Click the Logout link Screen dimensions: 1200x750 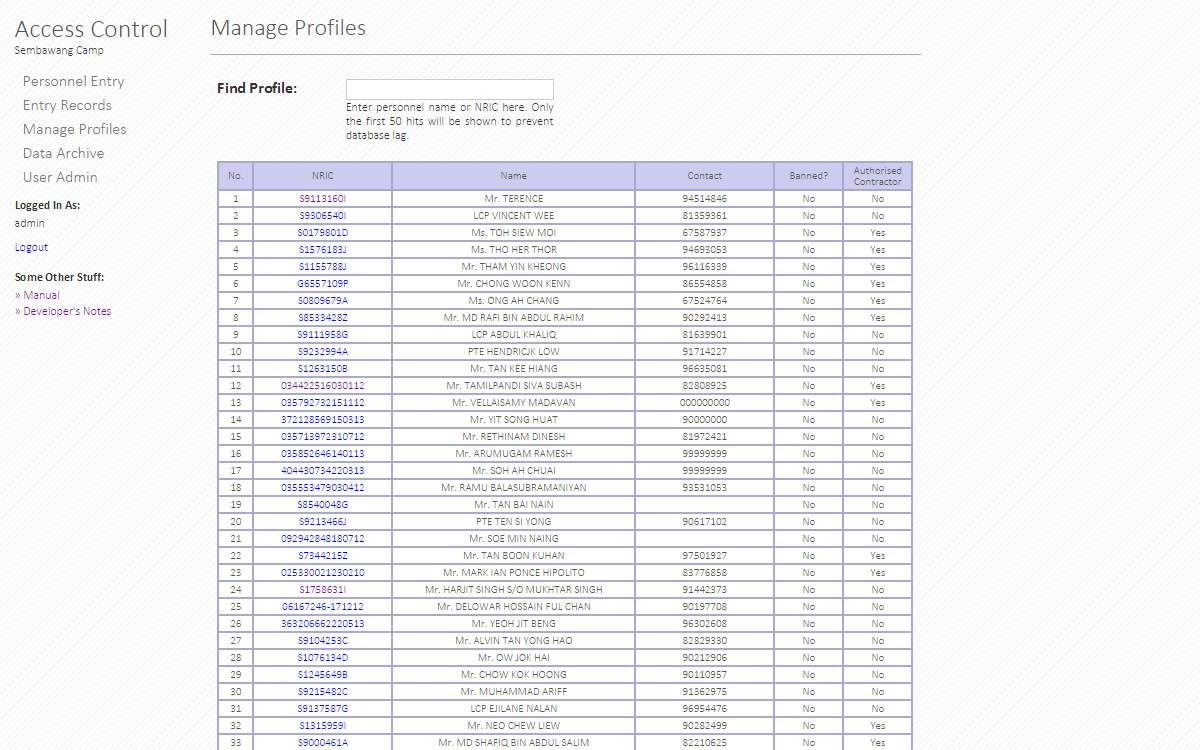[x=31, y=247]
